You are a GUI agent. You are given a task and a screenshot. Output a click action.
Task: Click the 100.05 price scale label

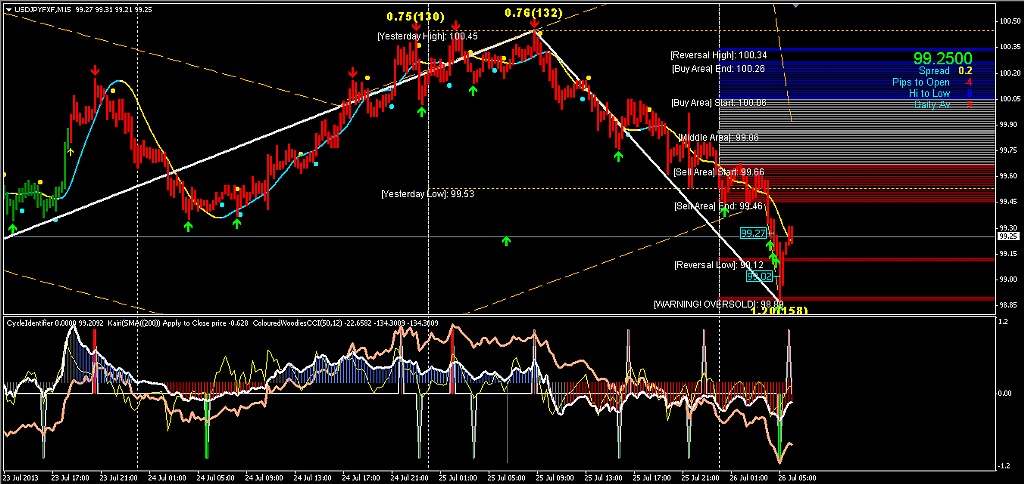tap(1009, 99)
